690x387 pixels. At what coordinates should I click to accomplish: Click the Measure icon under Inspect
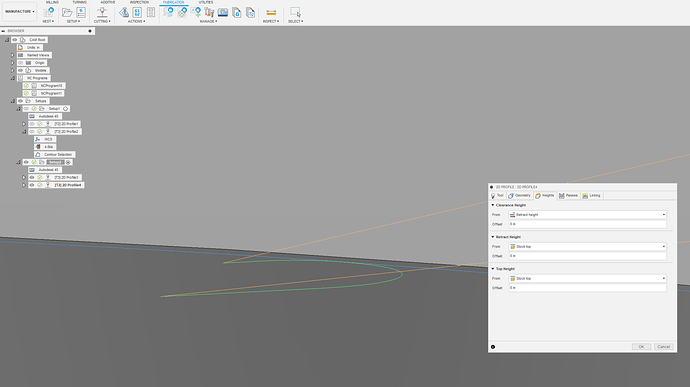point(271,13)
